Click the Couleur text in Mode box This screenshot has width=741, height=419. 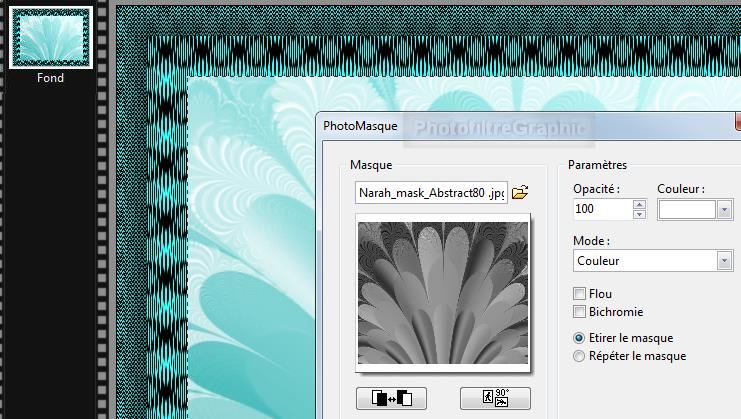pyautogui.click(x=598, y=261)
